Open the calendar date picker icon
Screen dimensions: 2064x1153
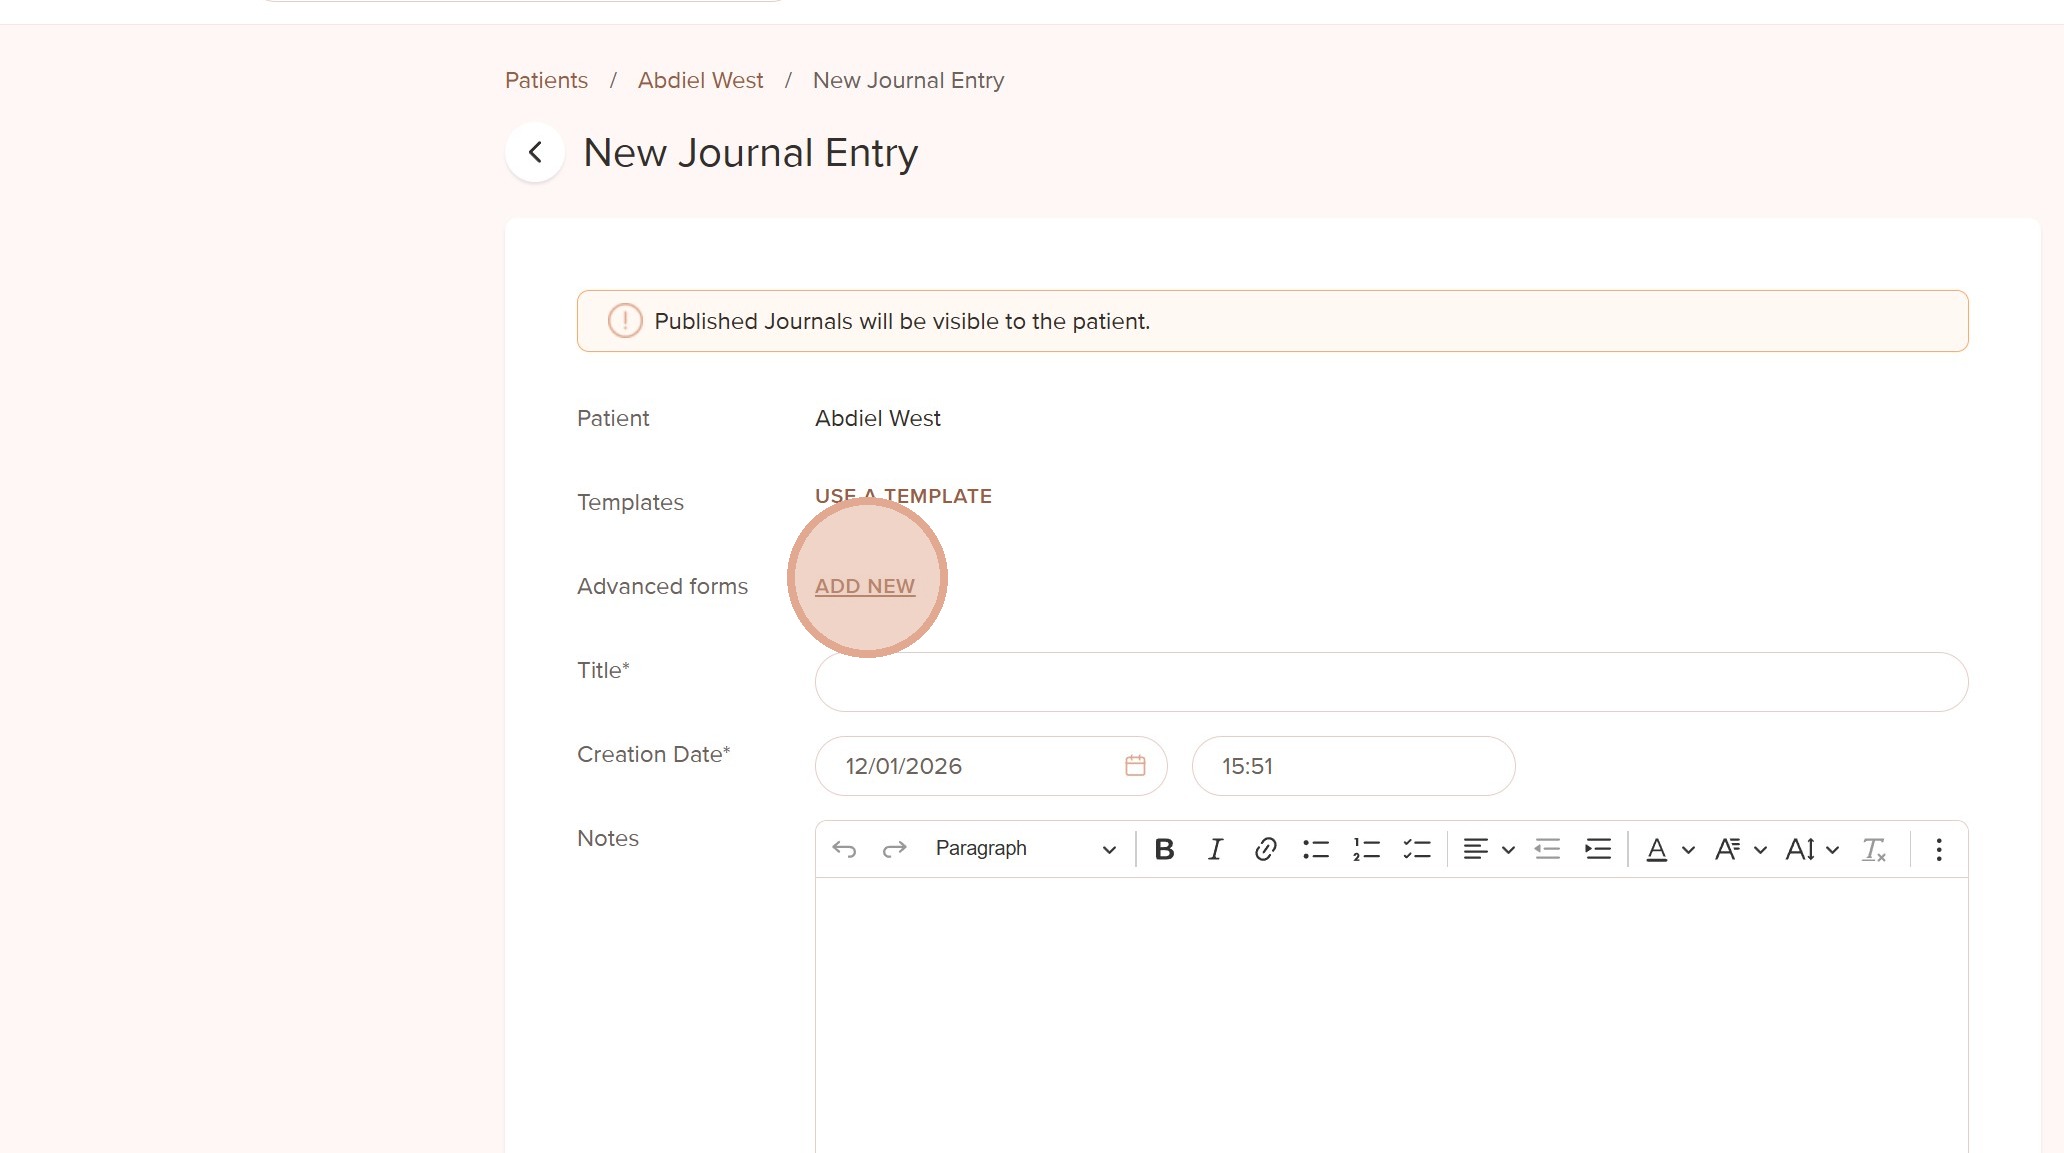[x=1135, y=766]
